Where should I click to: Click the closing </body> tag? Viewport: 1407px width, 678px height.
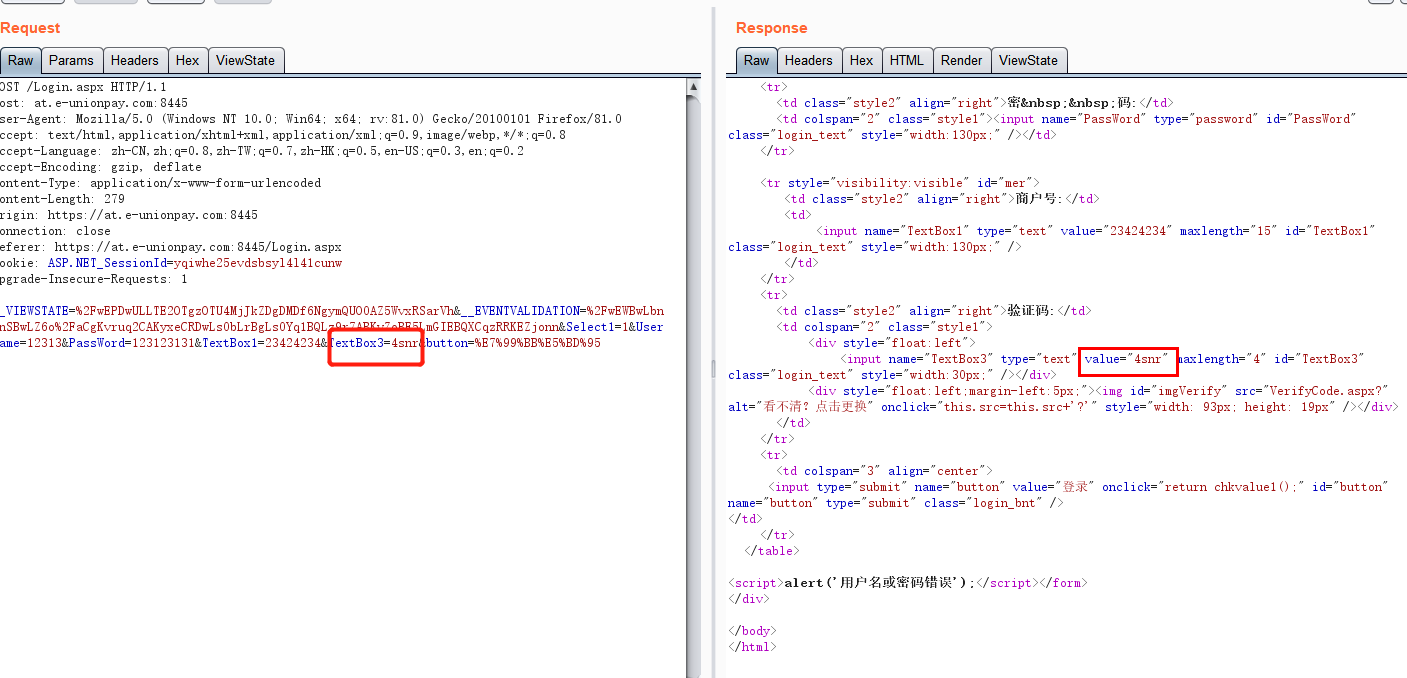(752, 631)
